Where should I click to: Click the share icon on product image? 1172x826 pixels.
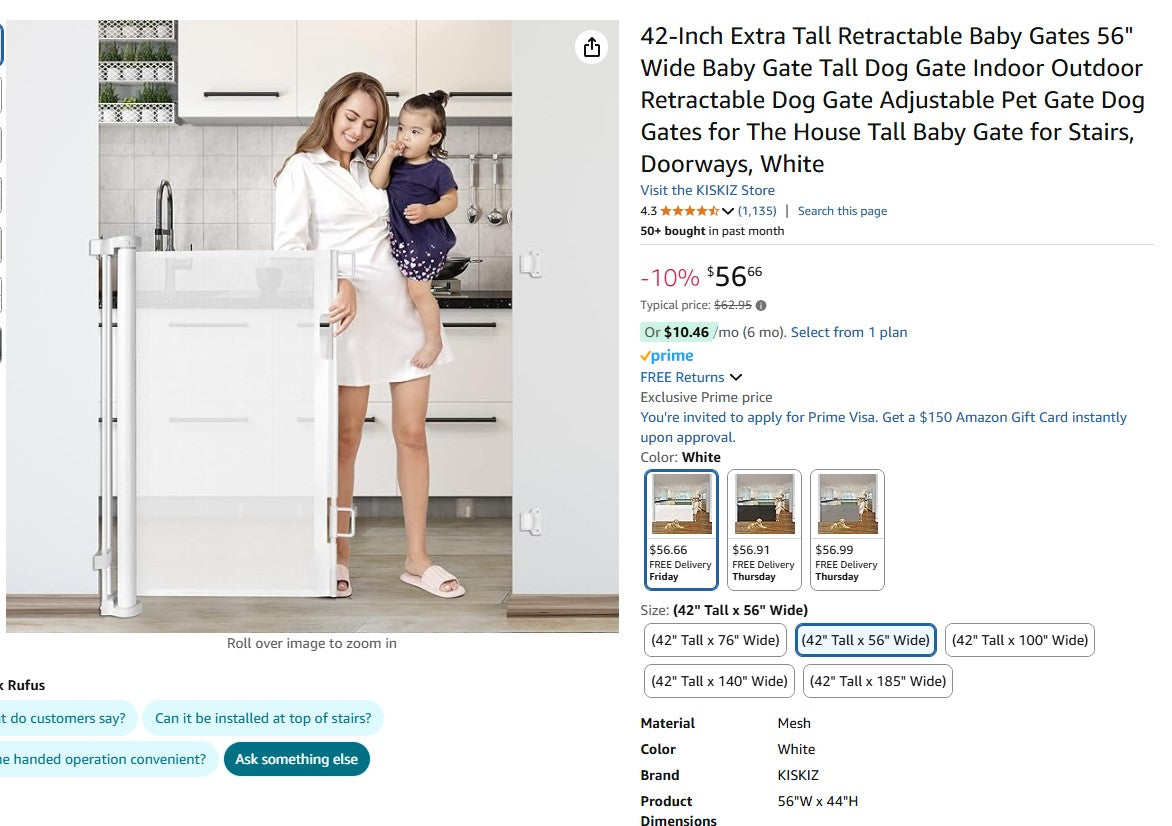coord(592,47)
